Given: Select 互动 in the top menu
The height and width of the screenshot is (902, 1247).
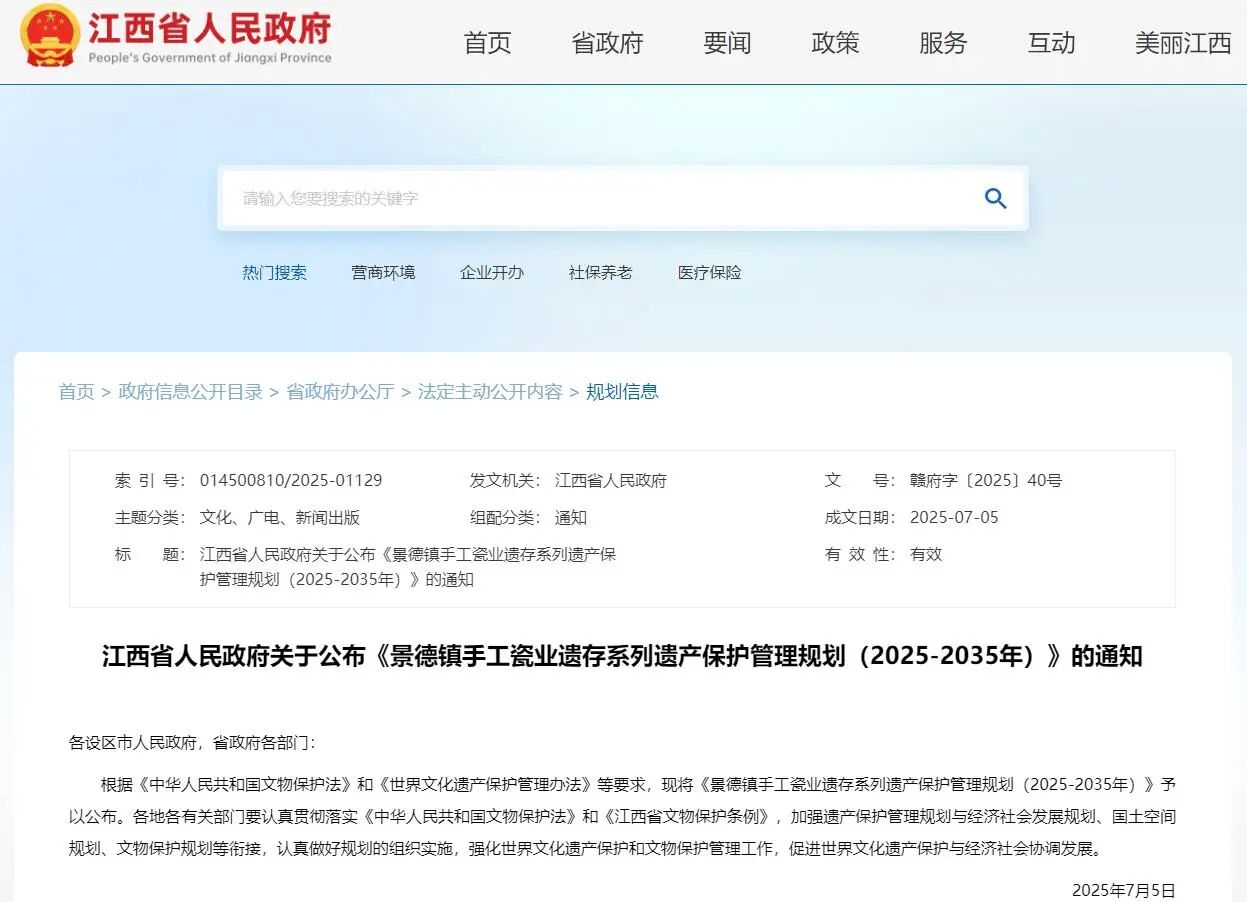Looking at the screenshot, I should (x=1051, y=43).
